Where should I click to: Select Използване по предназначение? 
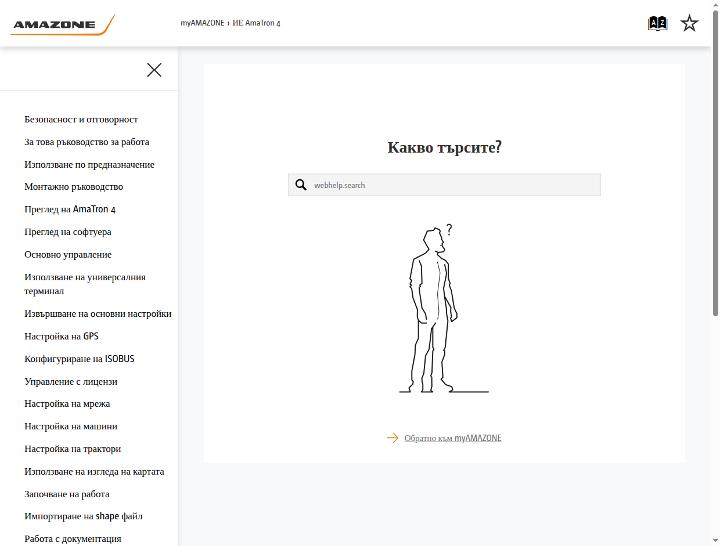click(x=89, y=164)
